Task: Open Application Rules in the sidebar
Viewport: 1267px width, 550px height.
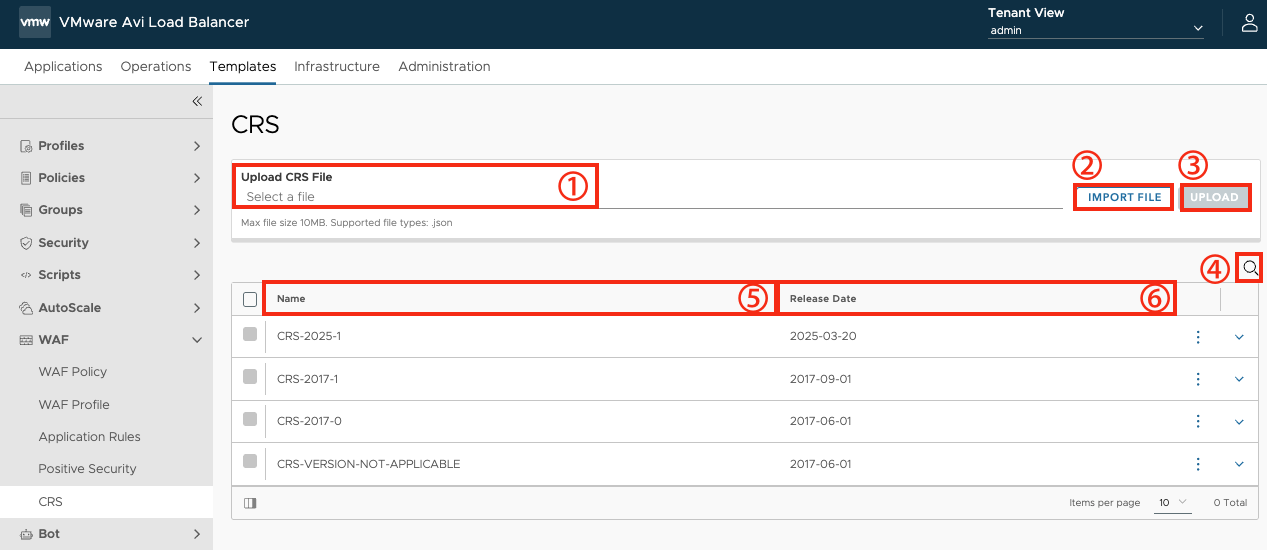Action: click(x=90, y=437)
